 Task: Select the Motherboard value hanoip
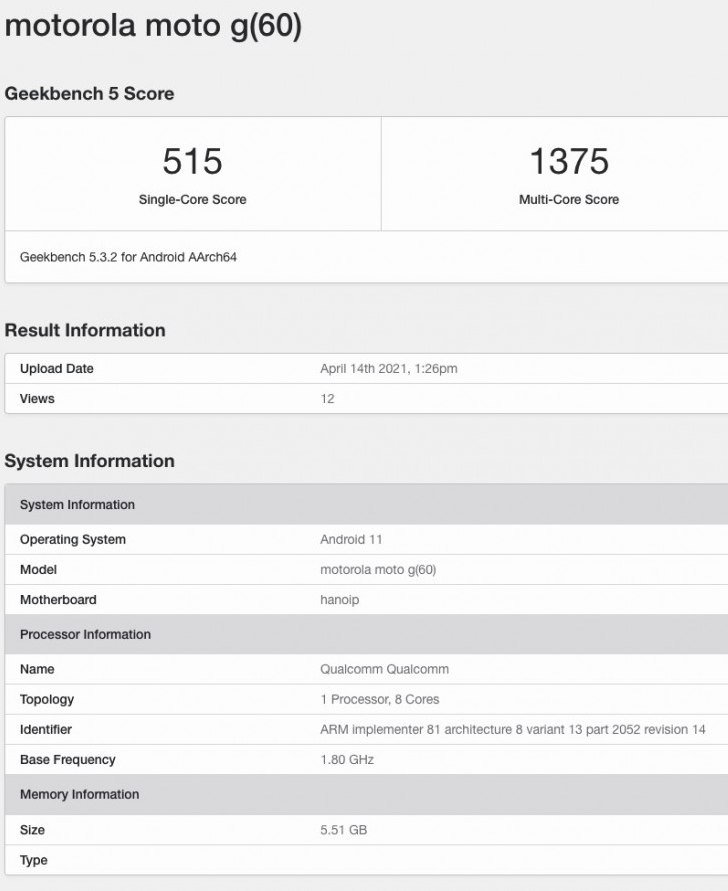click(x=340, y=599)
